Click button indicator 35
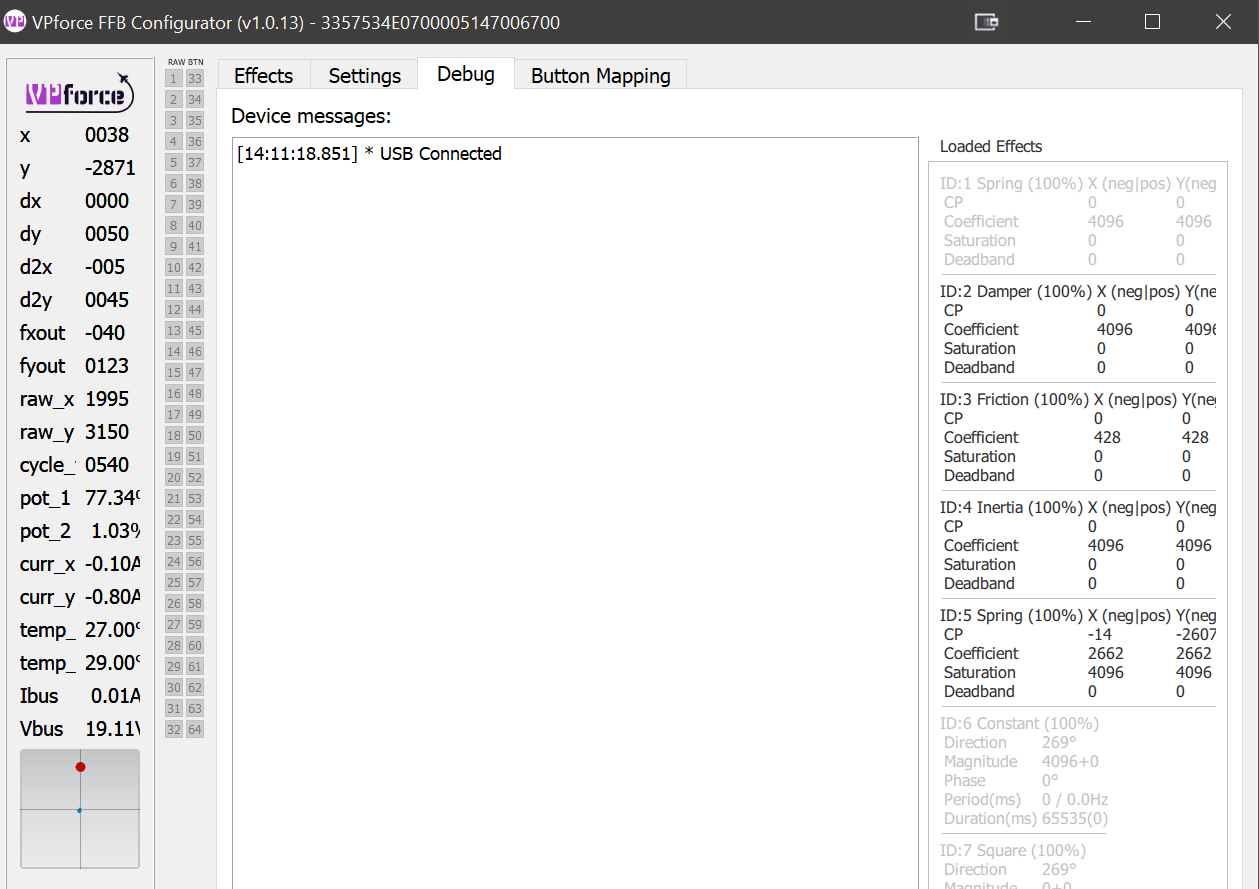 195,120
